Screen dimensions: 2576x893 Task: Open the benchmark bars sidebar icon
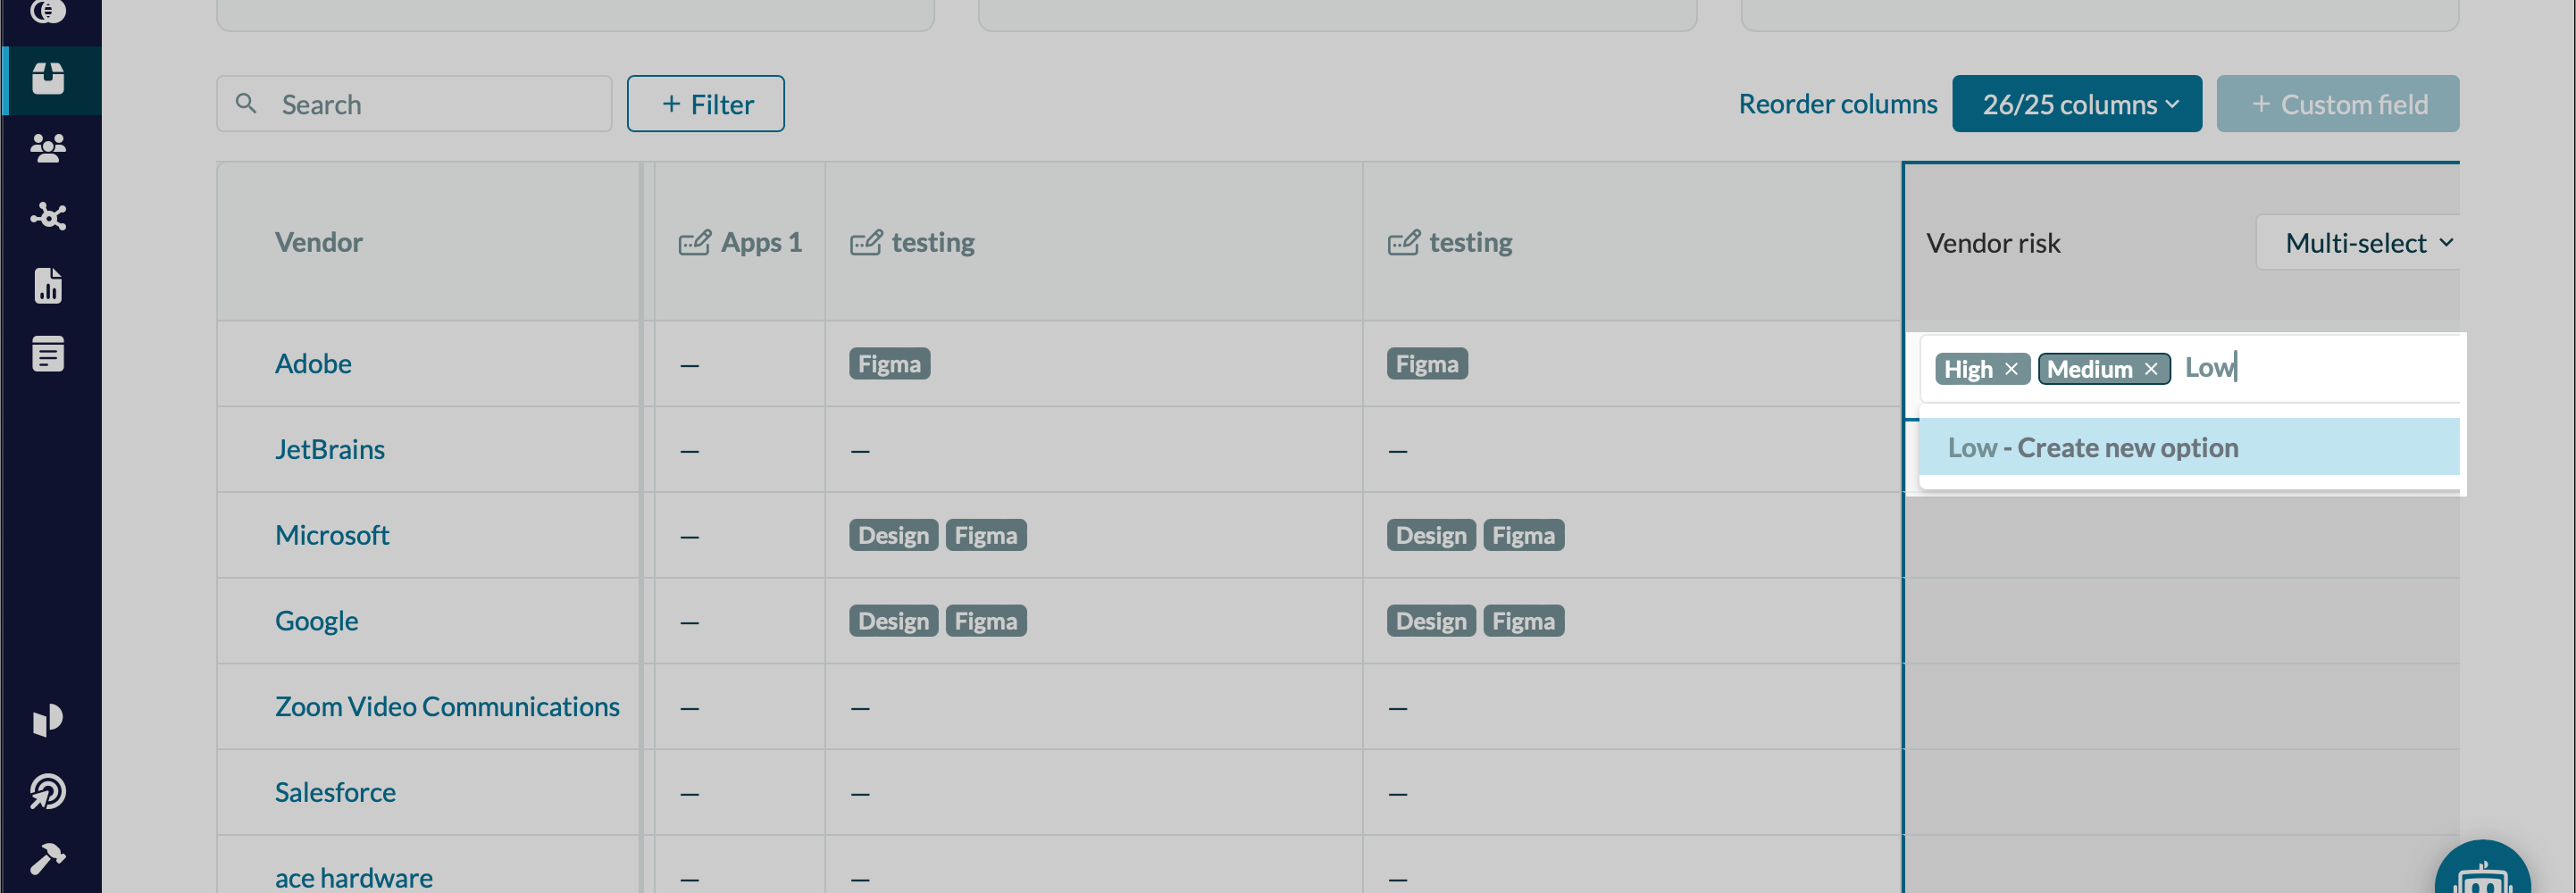pyautogui.click(x=48, y=720)
